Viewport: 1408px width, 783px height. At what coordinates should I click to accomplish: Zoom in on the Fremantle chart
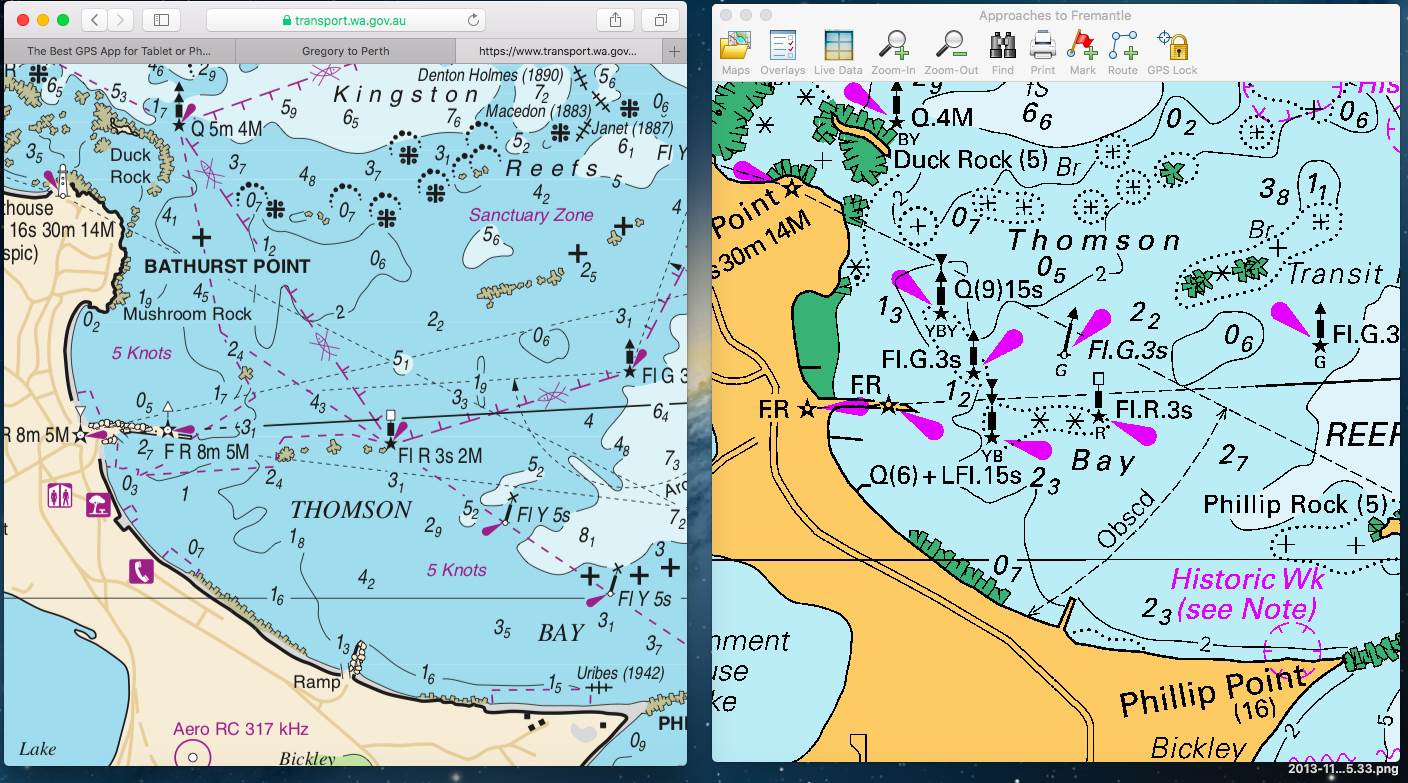pyautogui.click(x=892, y=47)
